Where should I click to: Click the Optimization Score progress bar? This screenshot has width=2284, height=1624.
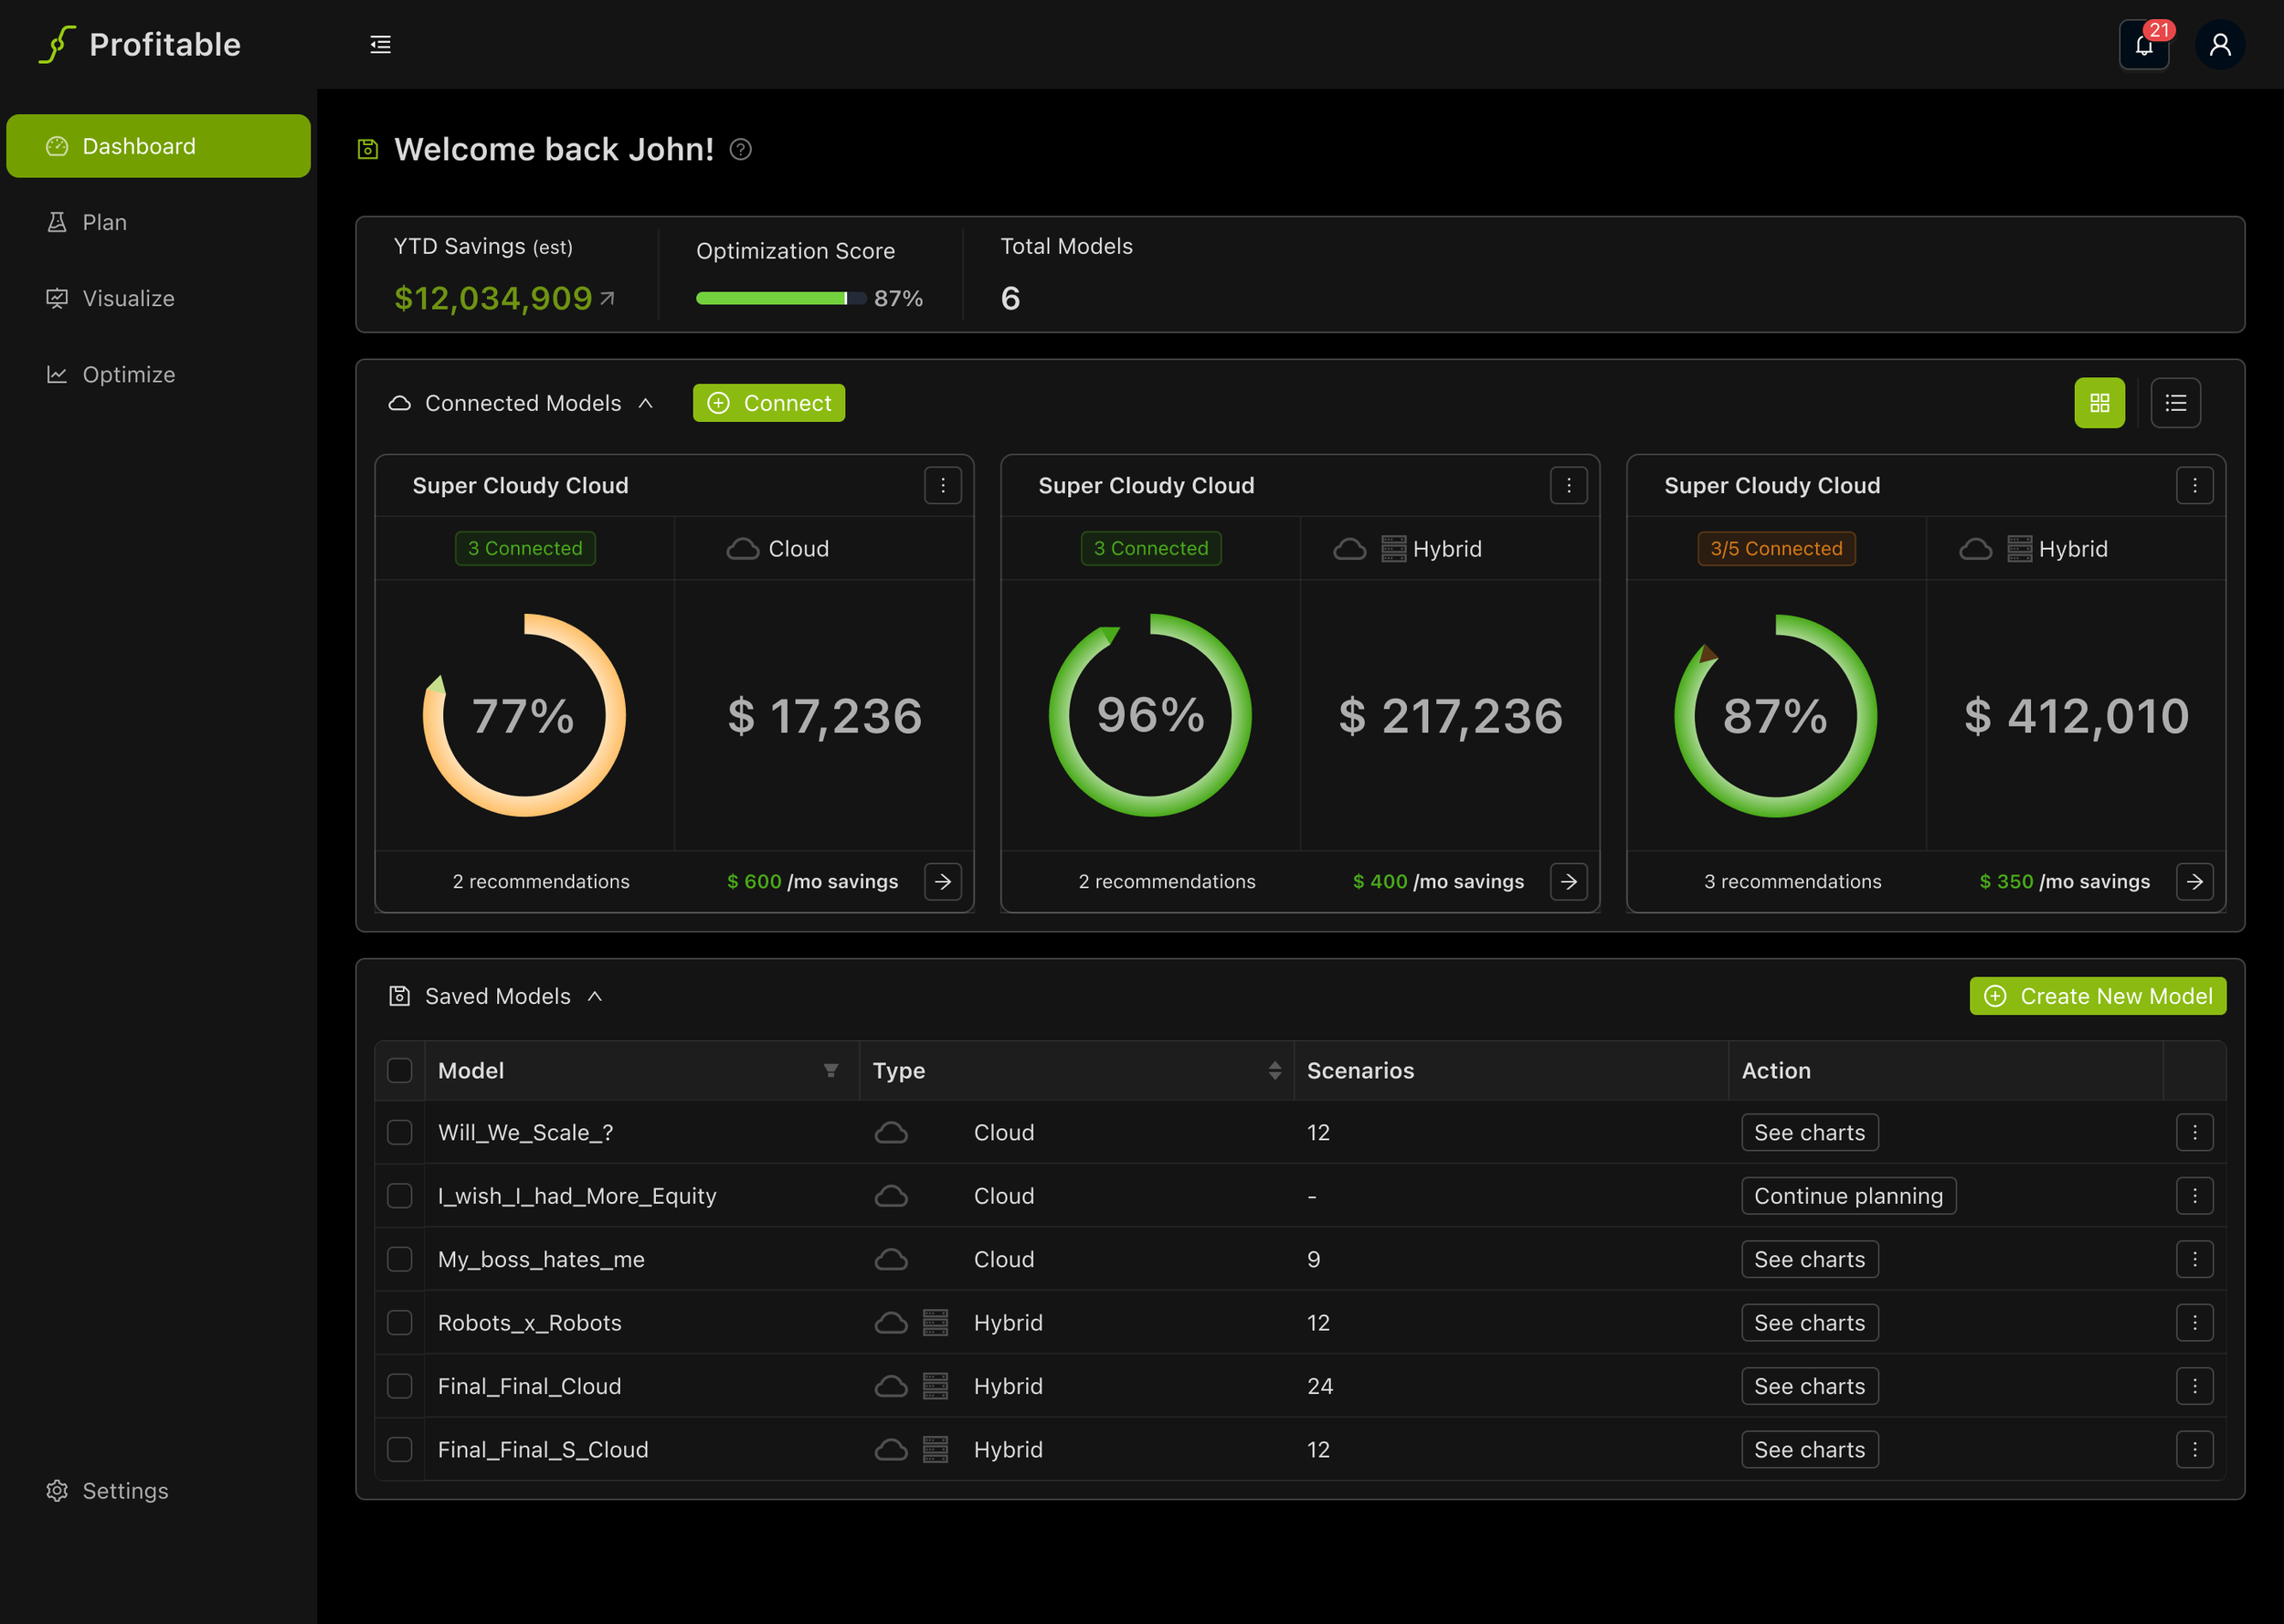click(780, 298)
